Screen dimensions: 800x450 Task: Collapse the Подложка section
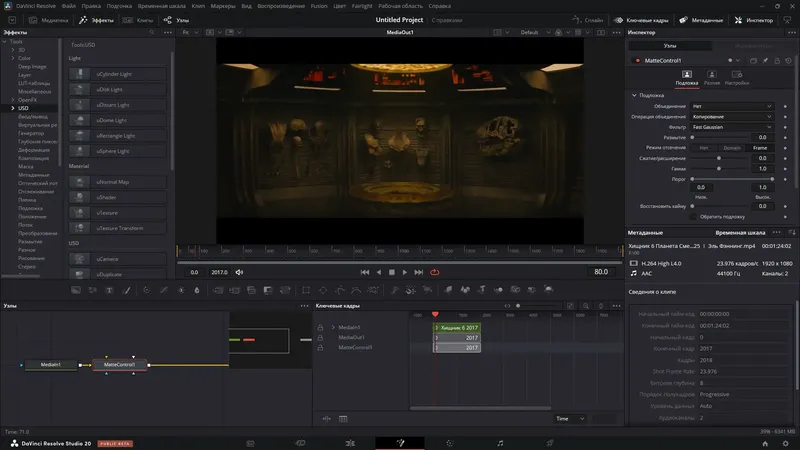(x=634, y=95)
